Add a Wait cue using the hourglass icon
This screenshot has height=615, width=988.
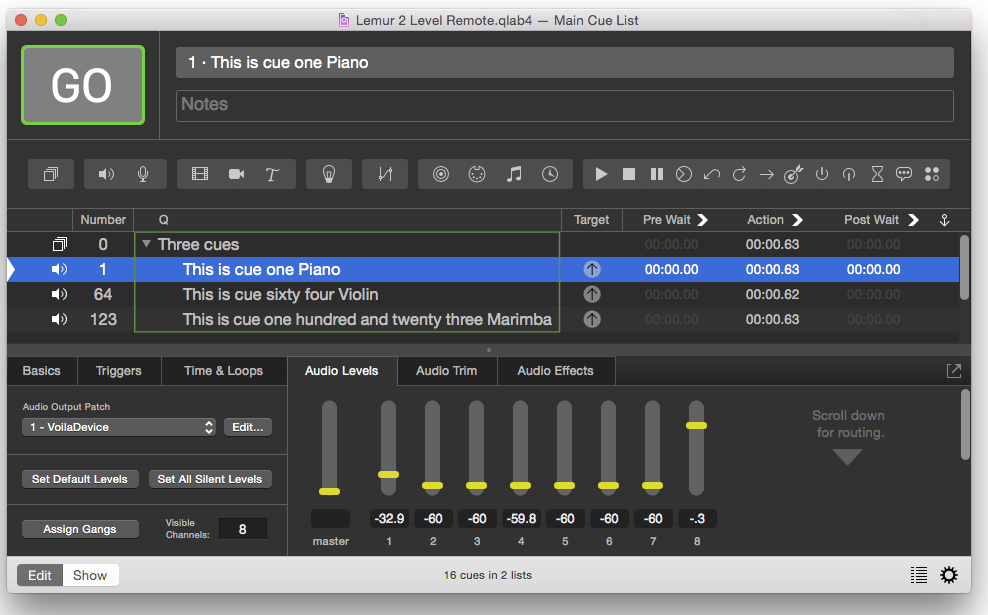click(877, 174)
